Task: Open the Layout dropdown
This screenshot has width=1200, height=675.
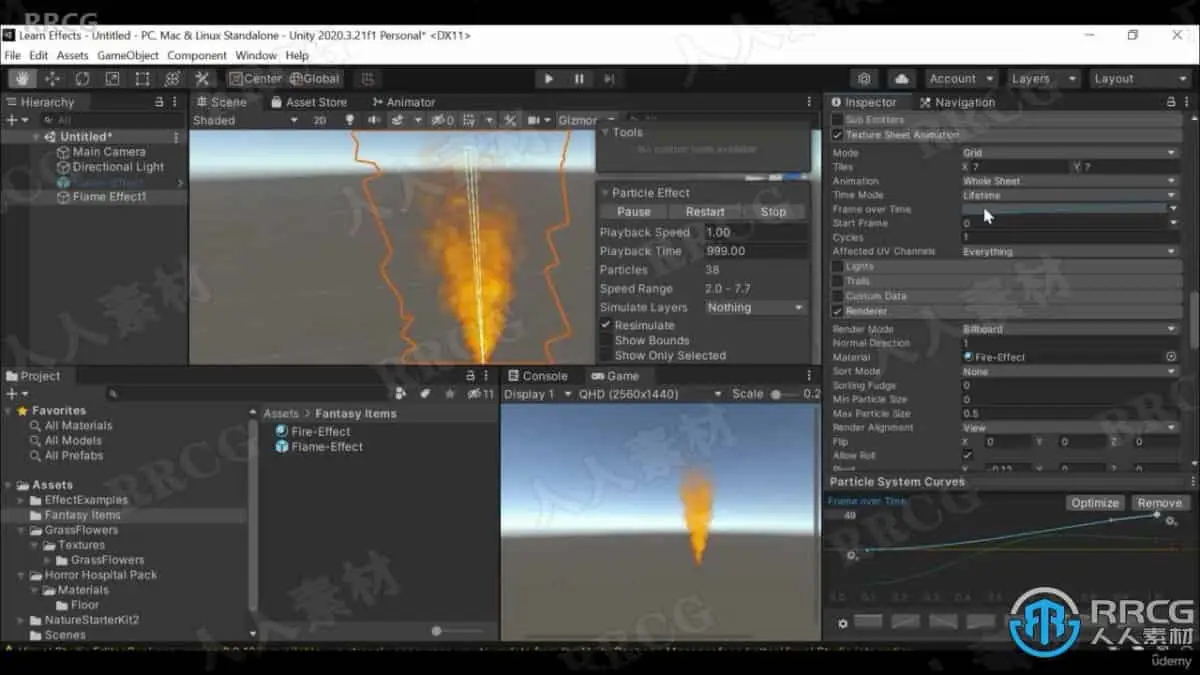Action: point(1138,79)
